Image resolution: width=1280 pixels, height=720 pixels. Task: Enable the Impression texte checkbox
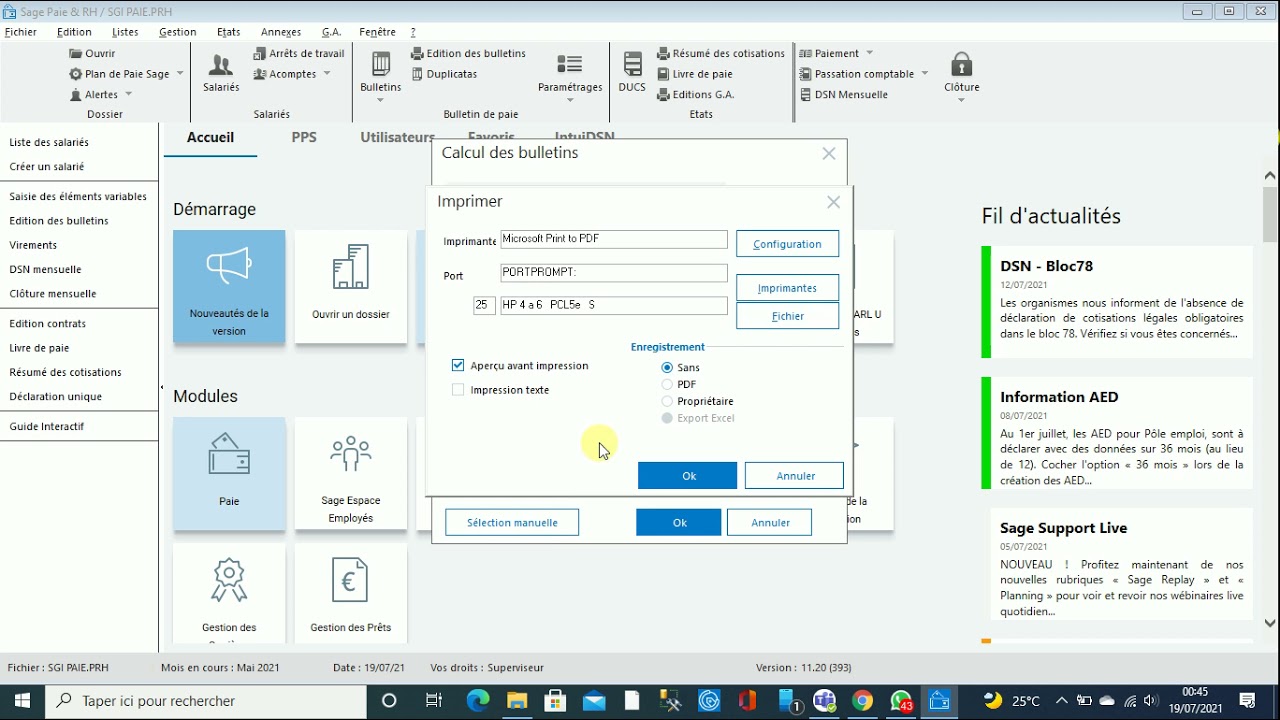coord(458,390)
